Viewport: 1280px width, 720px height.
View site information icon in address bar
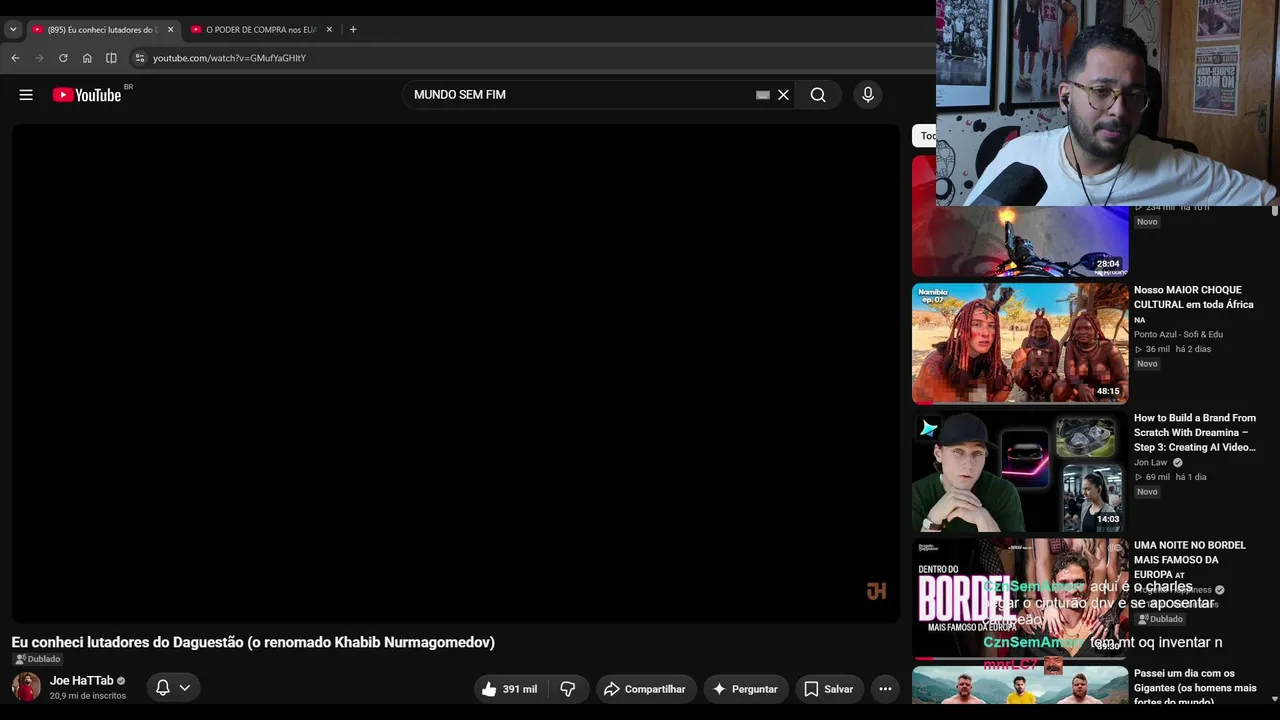pos(139,58)
